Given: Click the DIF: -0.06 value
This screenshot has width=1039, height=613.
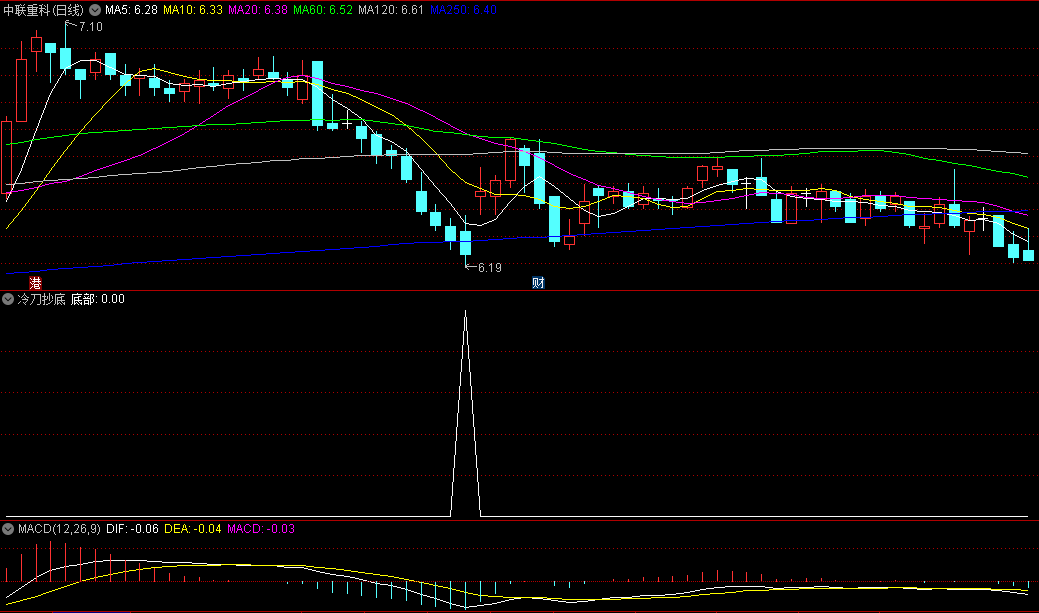Looking at the screenshot, I should click(133, 529).
